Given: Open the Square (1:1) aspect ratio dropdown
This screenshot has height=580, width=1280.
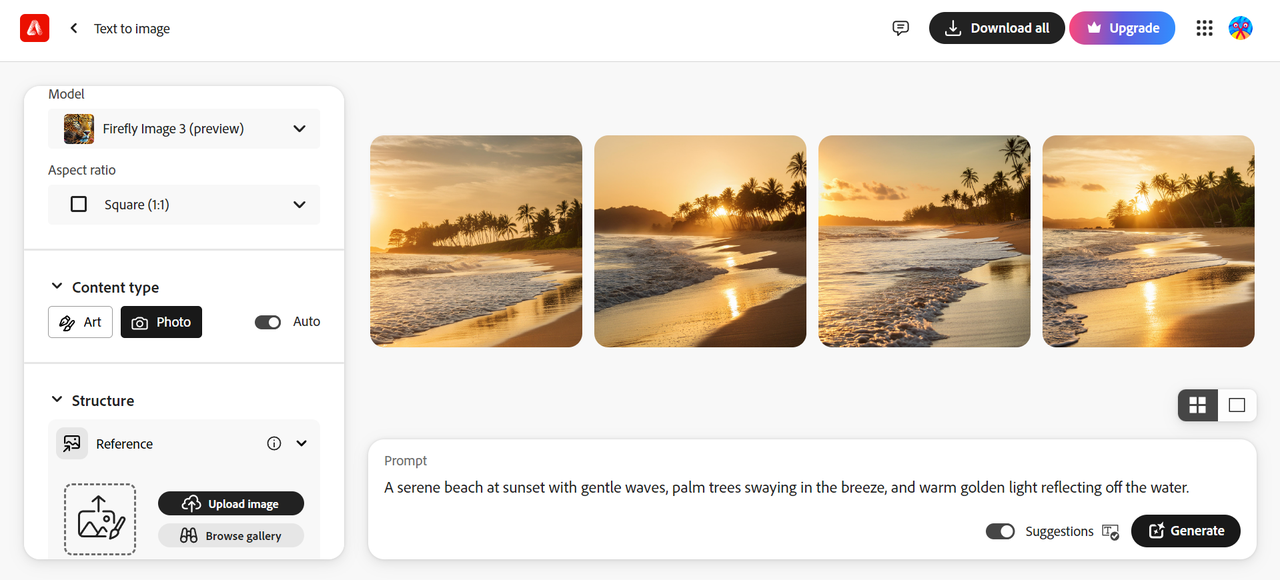Looking at the screenshot, I should click(x=184, y=205).
